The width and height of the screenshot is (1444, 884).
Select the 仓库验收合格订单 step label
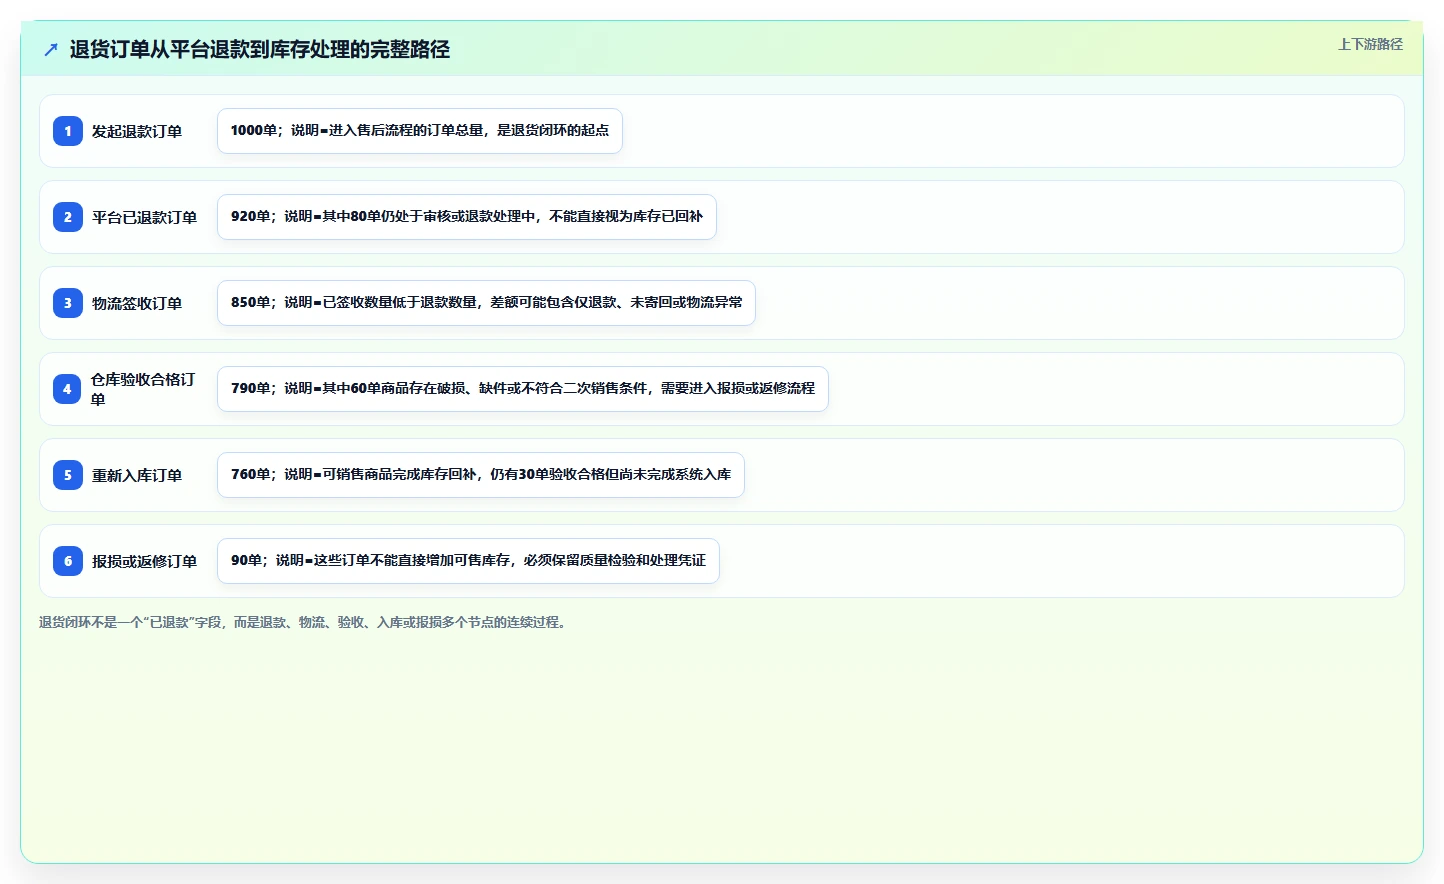coord(144,389)
